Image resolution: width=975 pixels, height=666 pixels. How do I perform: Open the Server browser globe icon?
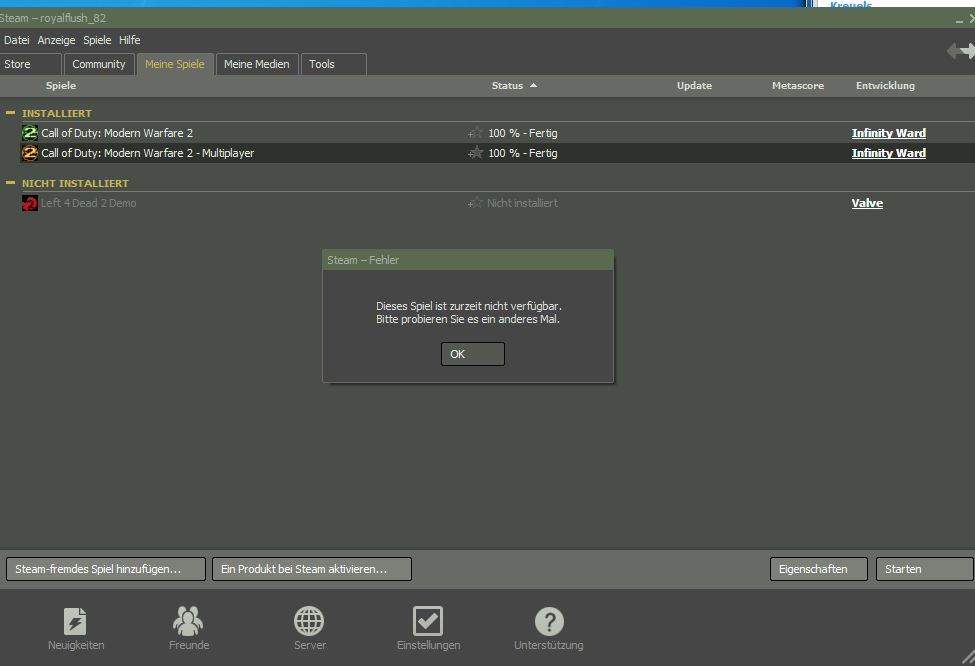[x=309, y=621]
